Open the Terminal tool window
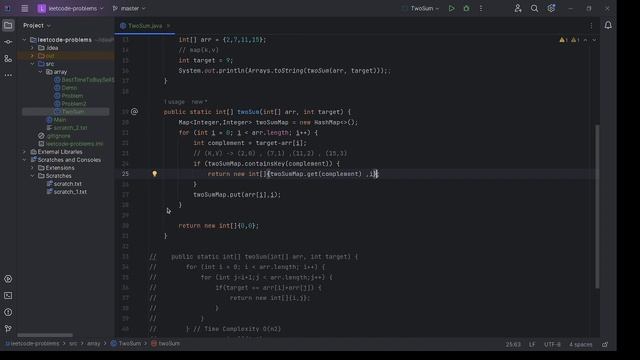The image size is (640, 360). (8, 296)
